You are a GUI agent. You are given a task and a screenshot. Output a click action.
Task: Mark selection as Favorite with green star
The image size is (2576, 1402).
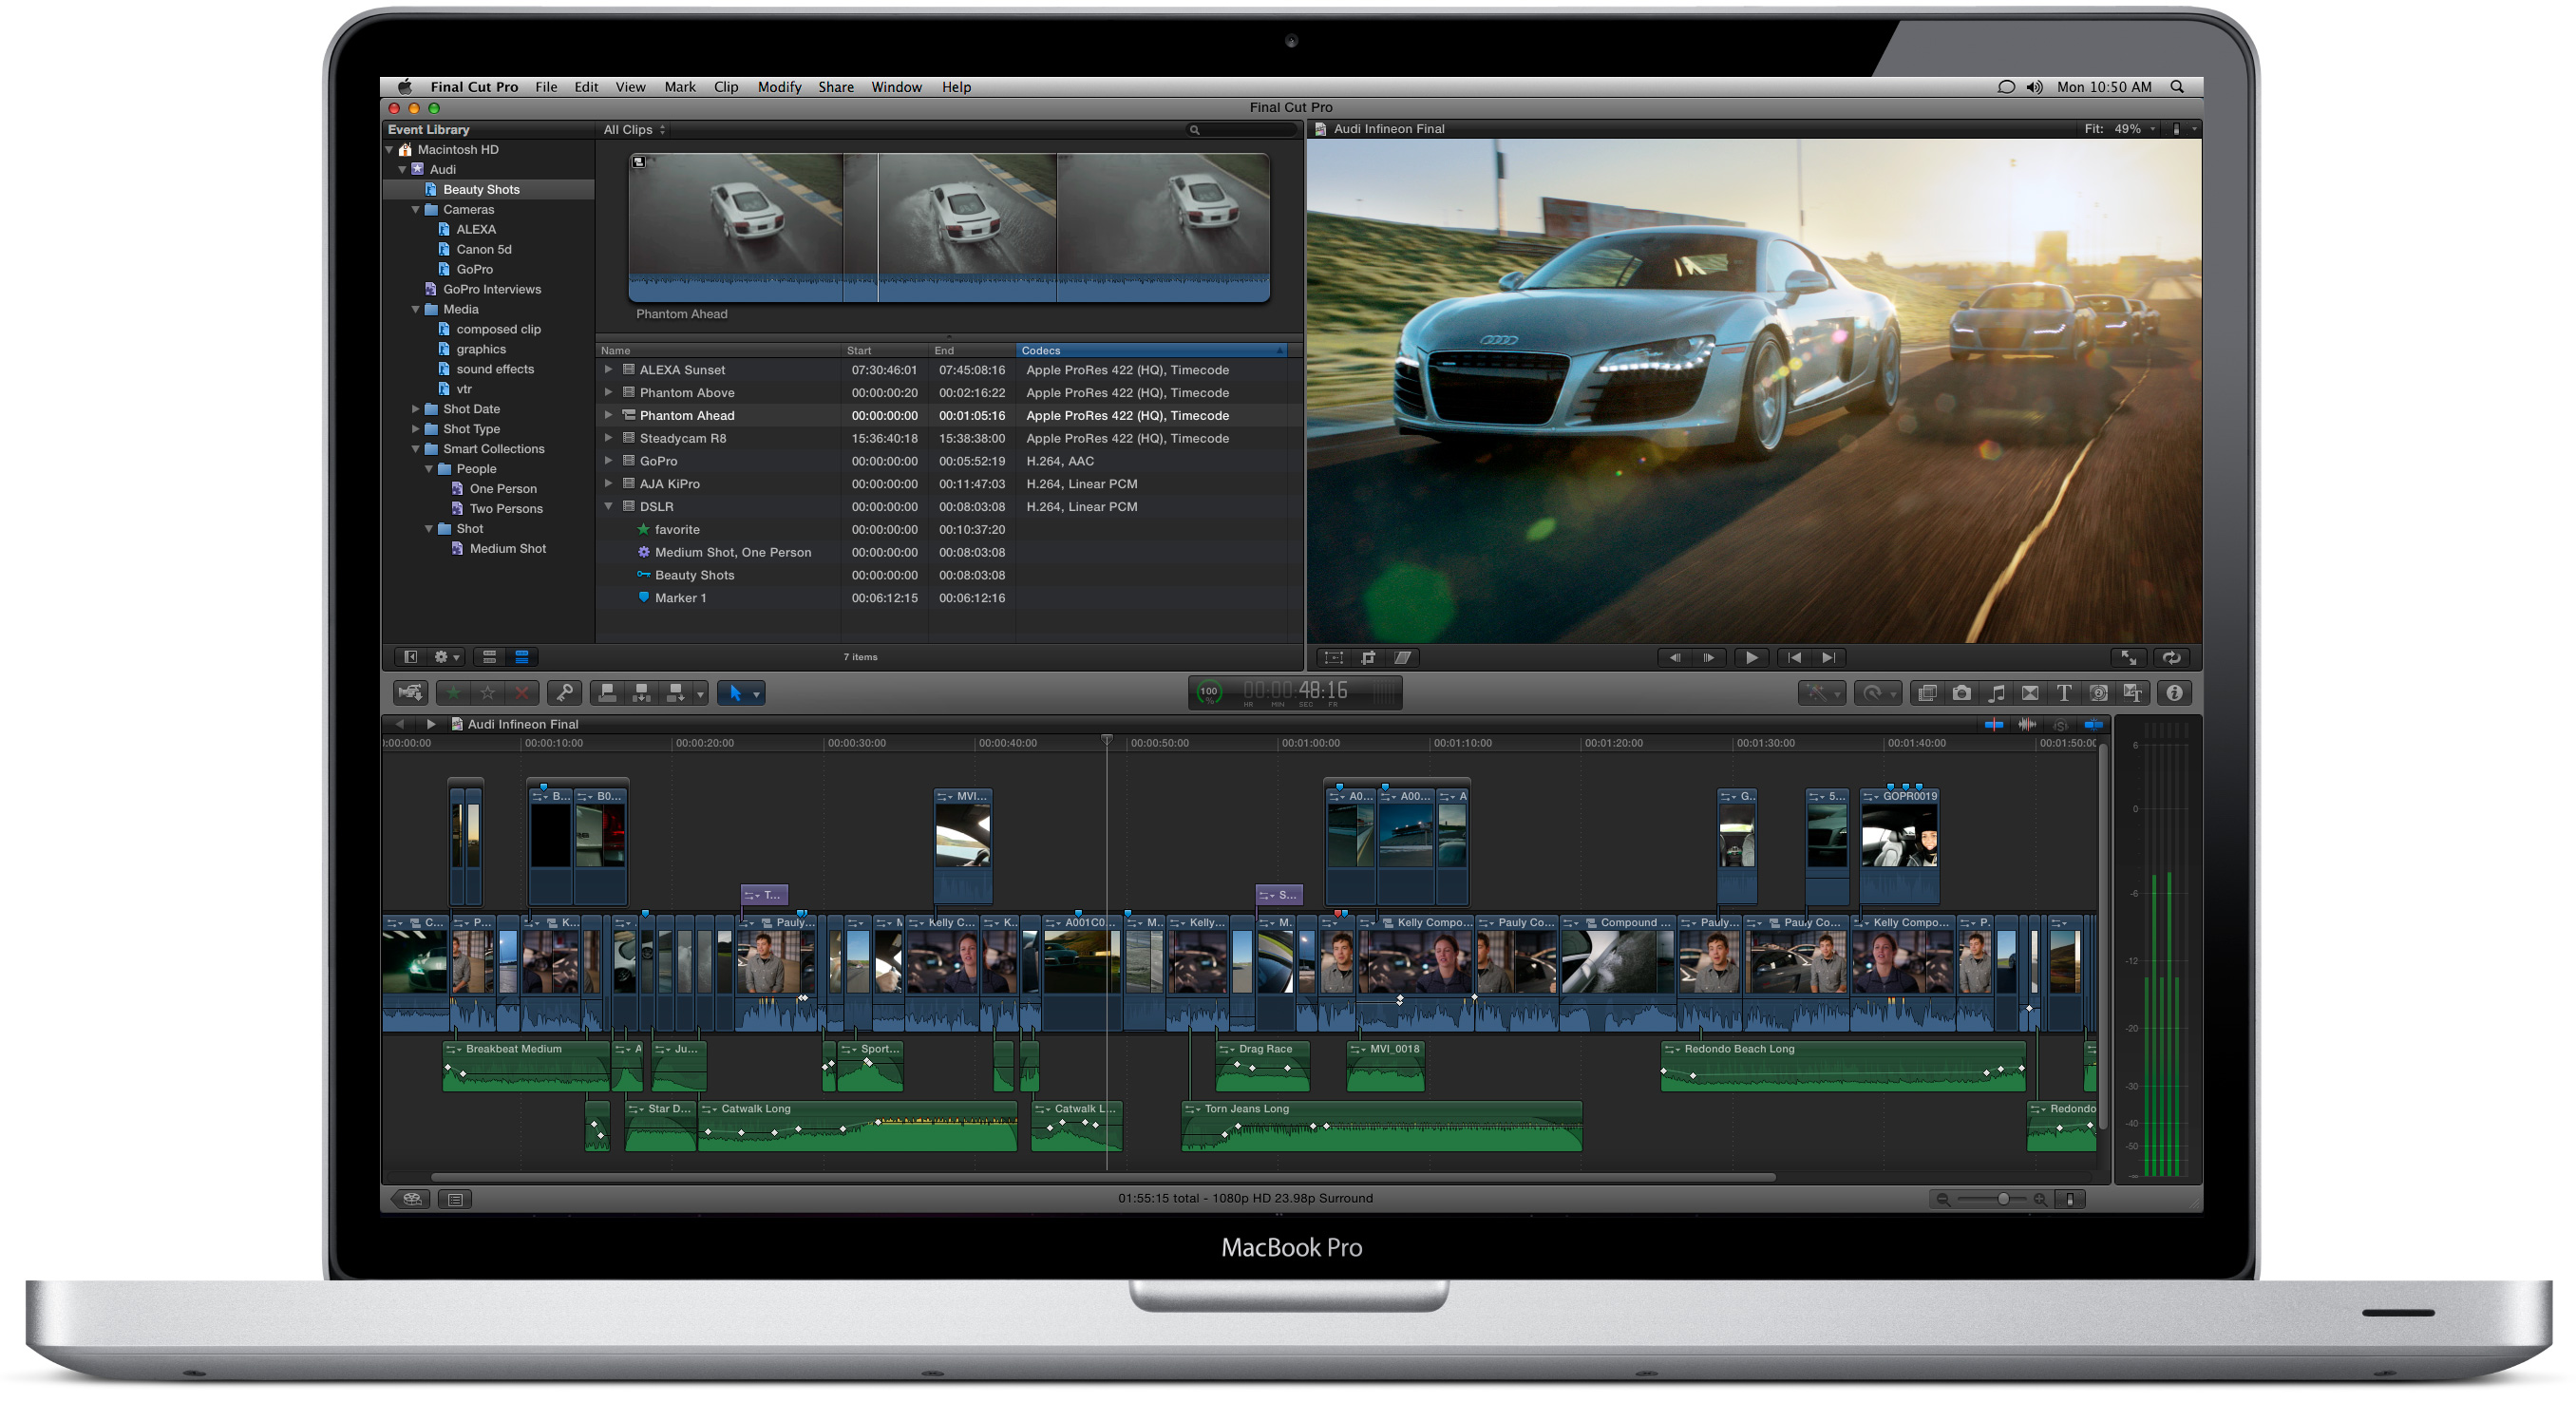[x=454, y=693]
